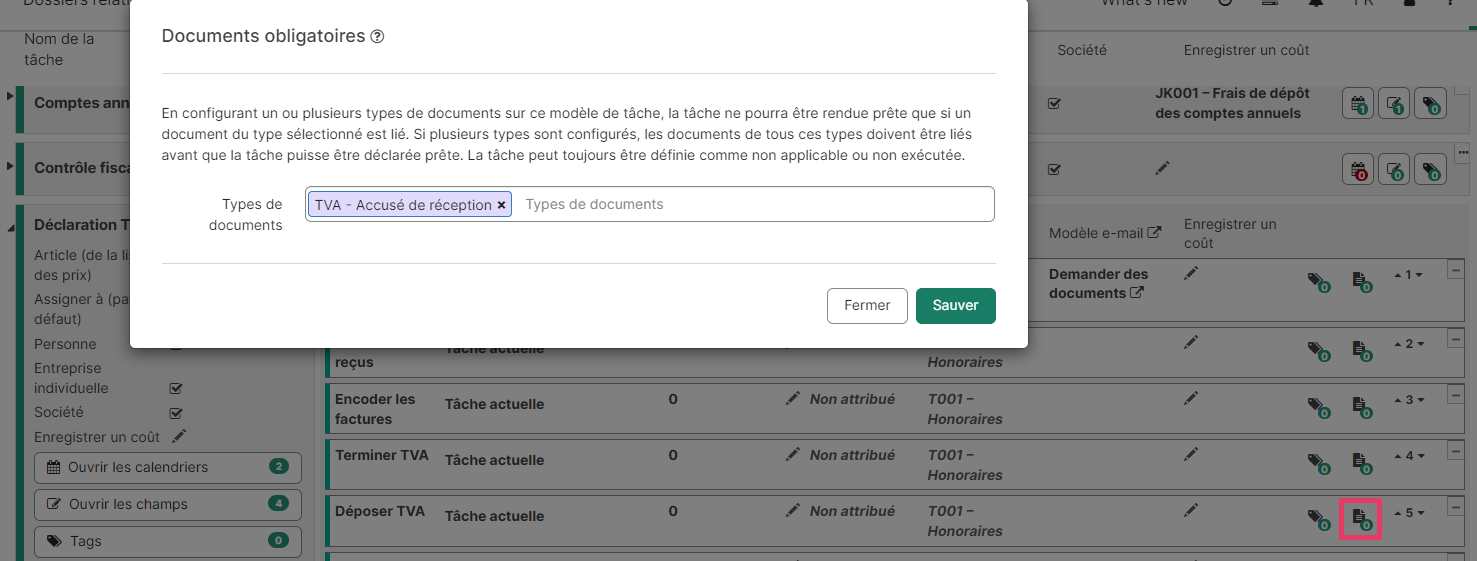Click the Fermer button
The image size is (1477, 561).
click(x=867, y=306)
